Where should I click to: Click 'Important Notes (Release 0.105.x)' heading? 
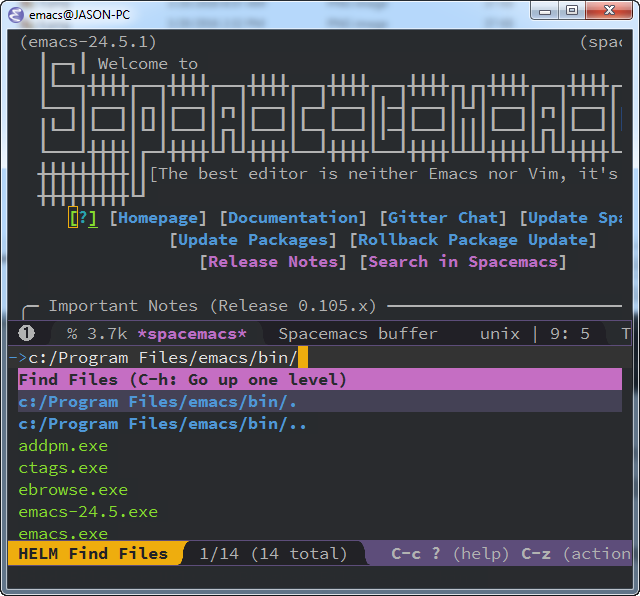point(212,306)
